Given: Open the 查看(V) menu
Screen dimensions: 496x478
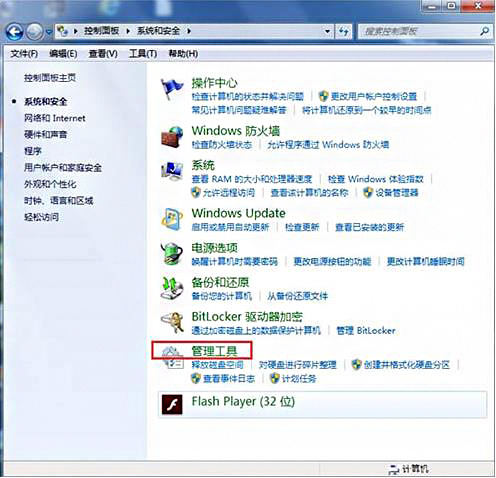Looking at the screenshot, I should pyautogui.click(x=103, y=54).
